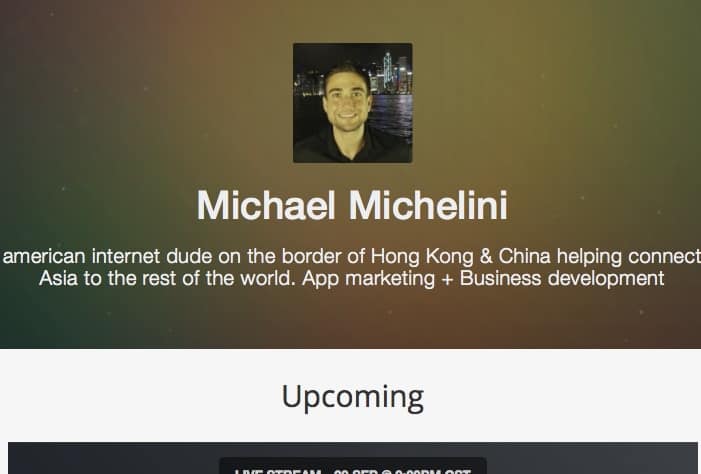Click 'rest of the world' text in bio
The height and width of the screenshot is (474, 701).
219,278
